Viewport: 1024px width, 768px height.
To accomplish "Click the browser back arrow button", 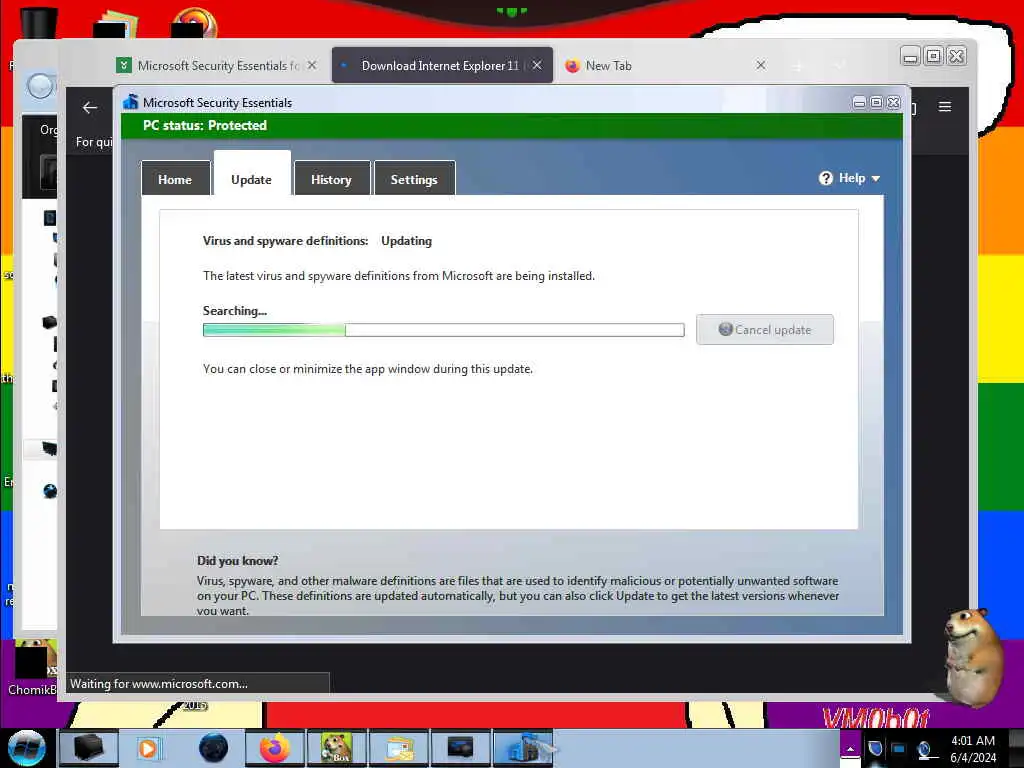I will pos(89,108).
